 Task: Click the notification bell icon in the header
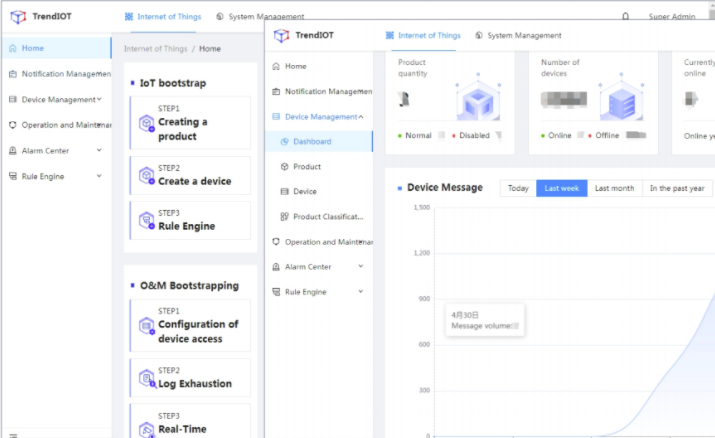(x=626, y=16)
